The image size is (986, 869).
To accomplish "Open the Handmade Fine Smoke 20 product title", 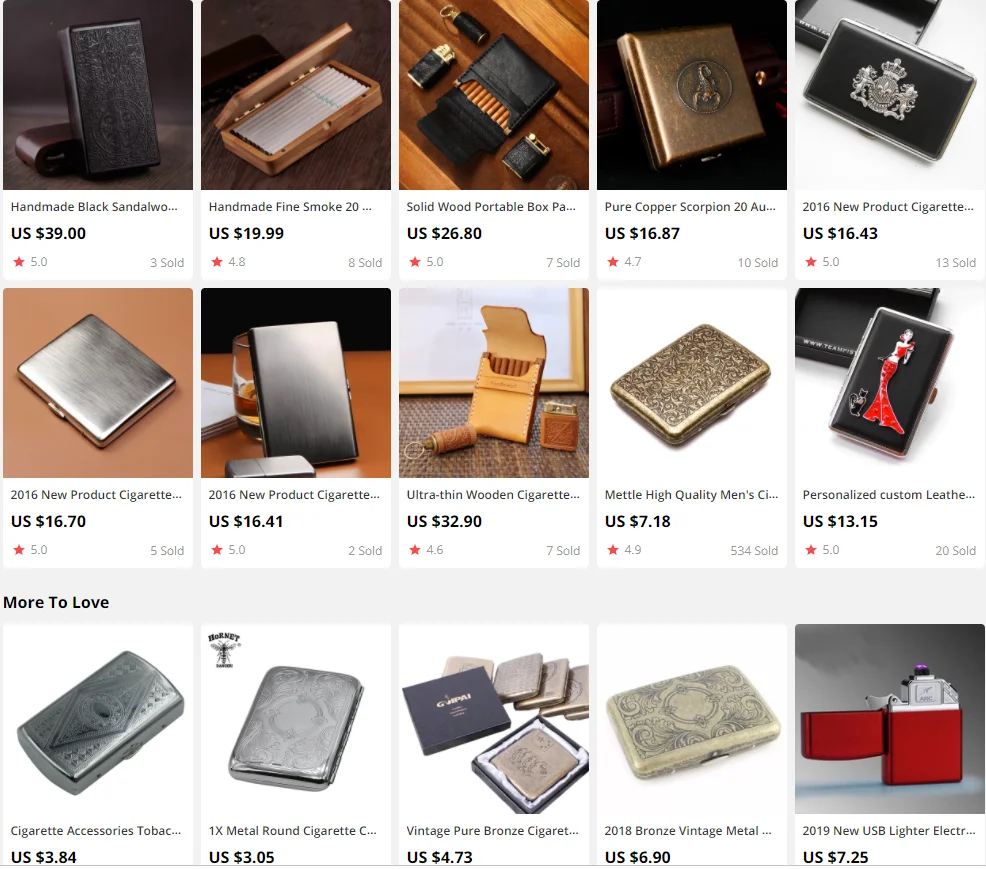I will tap(290, 207).
